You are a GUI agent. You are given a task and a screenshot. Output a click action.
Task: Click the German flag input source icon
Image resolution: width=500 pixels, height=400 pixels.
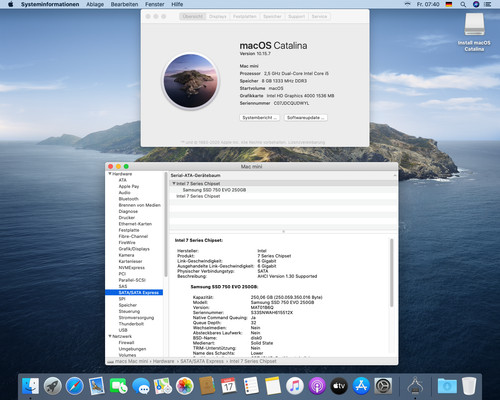point(449,4)
